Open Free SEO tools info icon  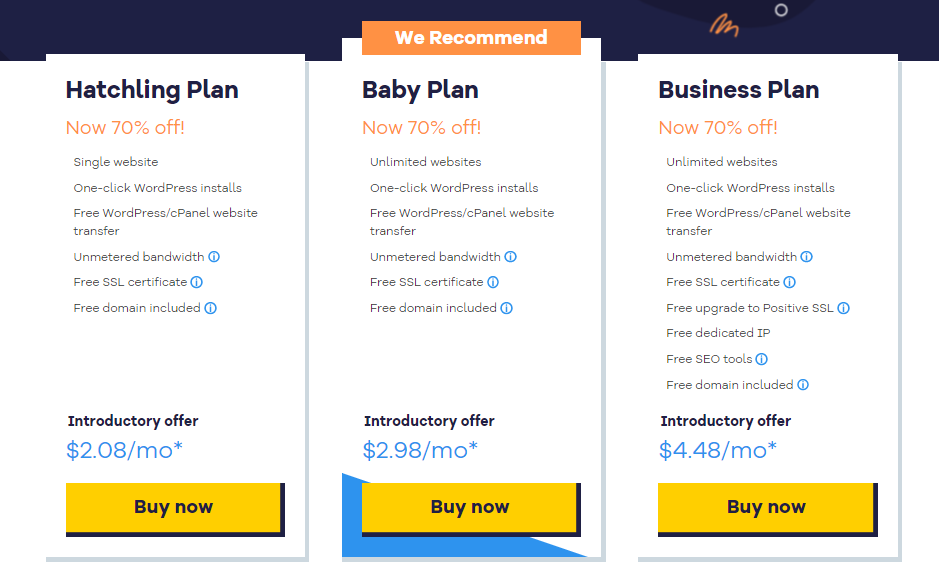pos(761,359)
